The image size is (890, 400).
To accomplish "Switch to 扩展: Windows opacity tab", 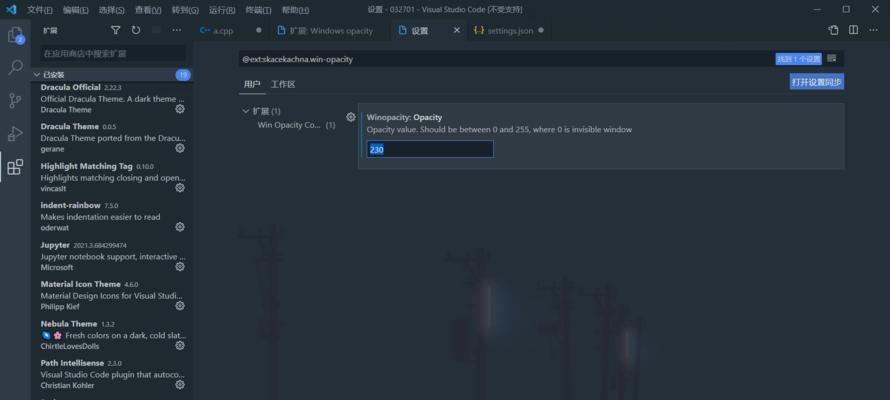I will (x=331, y=31).
